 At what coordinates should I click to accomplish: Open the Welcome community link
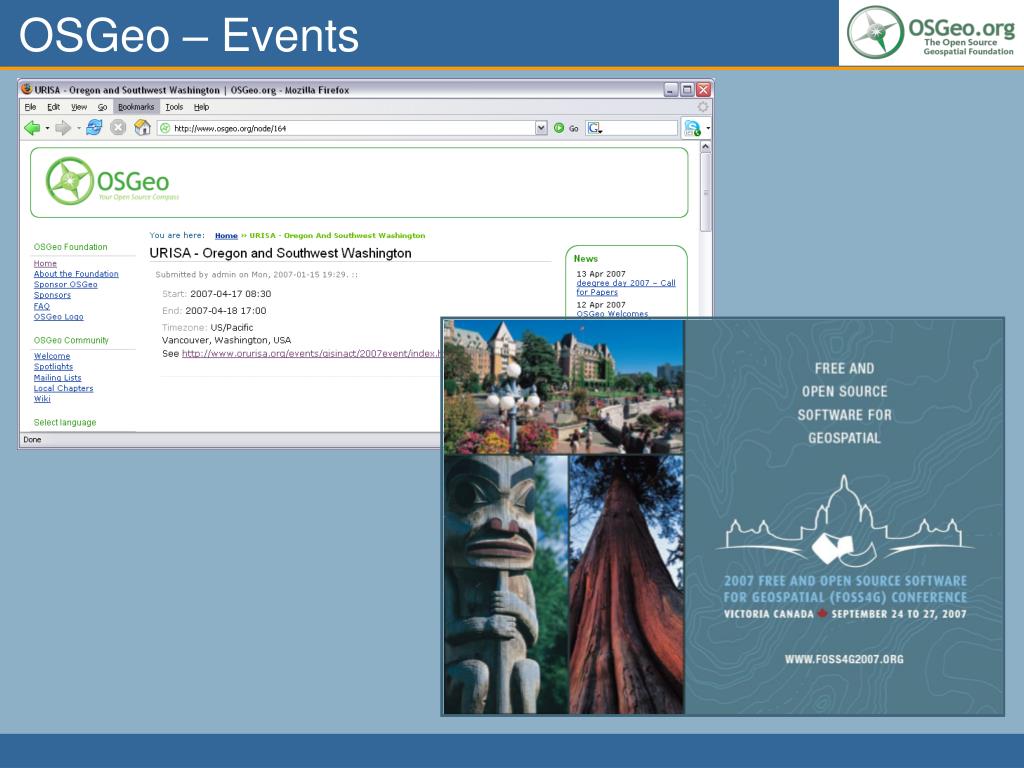[x=52, y=356]
